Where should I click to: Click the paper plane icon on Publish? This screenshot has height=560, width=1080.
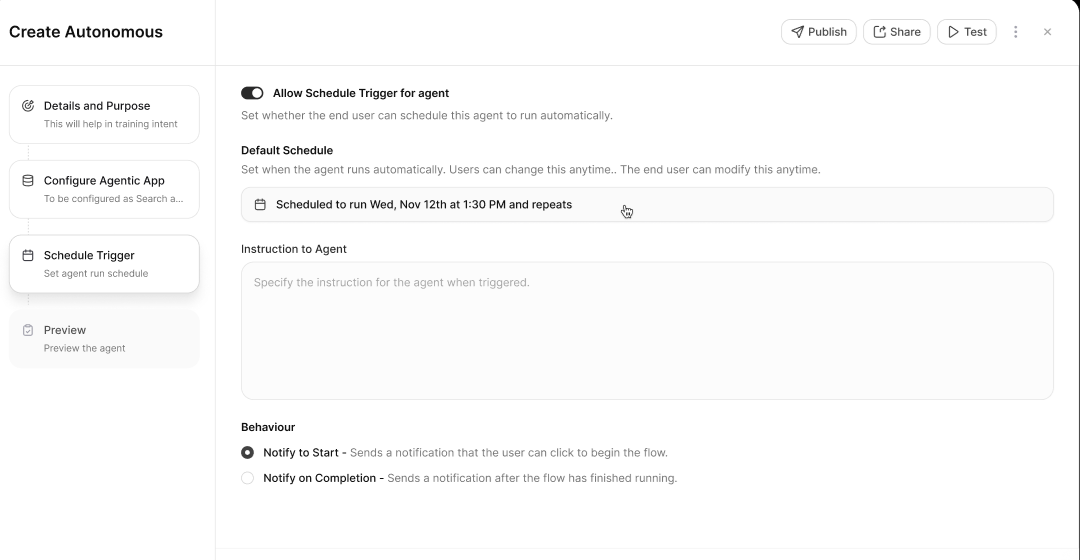(797, 32)
